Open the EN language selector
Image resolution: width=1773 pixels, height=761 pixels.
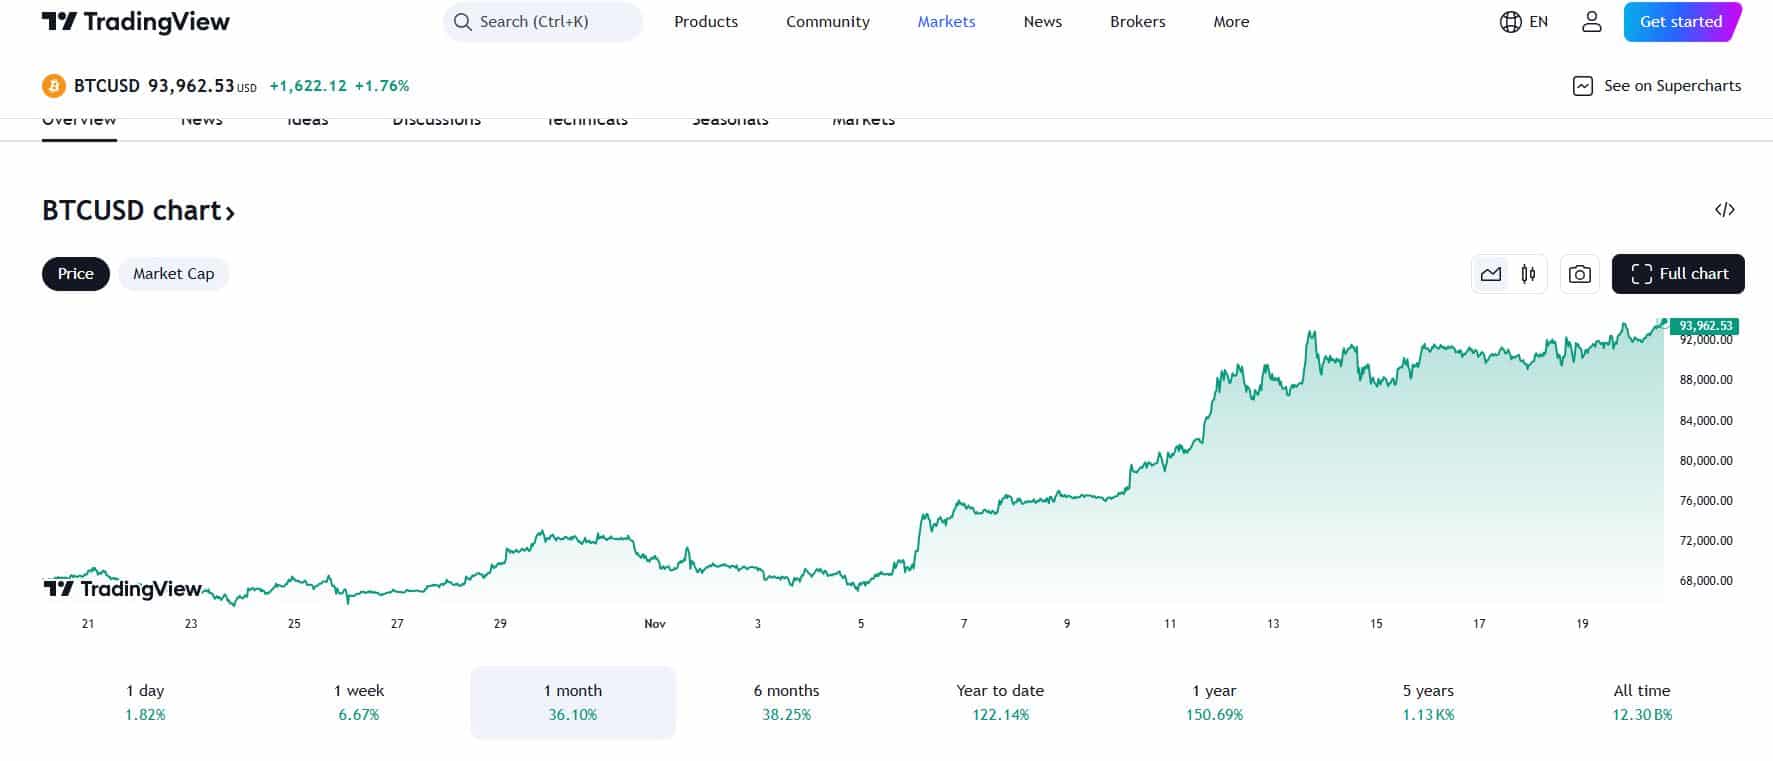click(1524, 22)
